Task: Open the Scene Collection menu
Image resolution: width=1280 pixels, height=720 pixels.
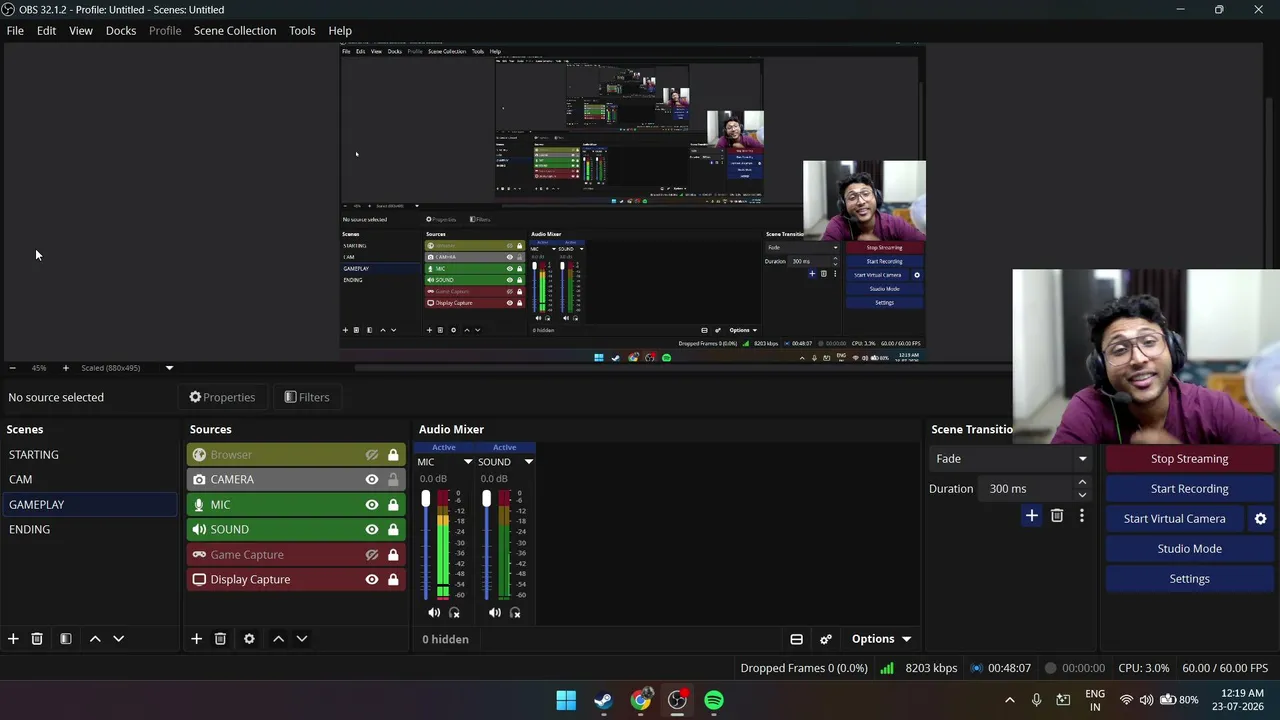Action: click(235, 31)
